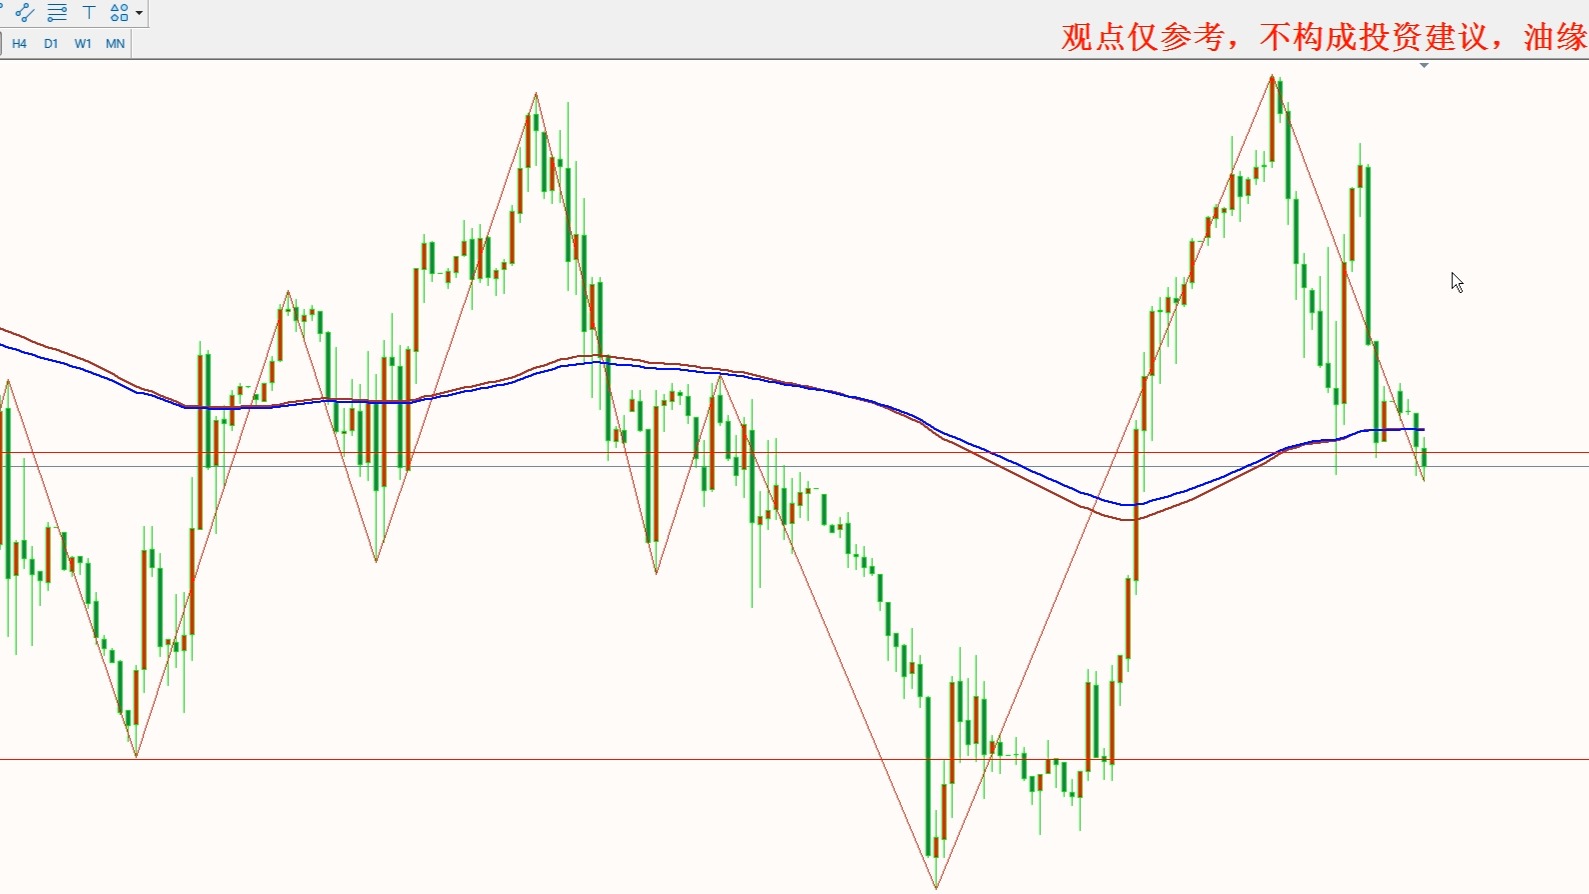This screenshot has width=1589, height=894.
Task: Click the highest ZigZag peak on right
Action: [x=1272, y=76]
